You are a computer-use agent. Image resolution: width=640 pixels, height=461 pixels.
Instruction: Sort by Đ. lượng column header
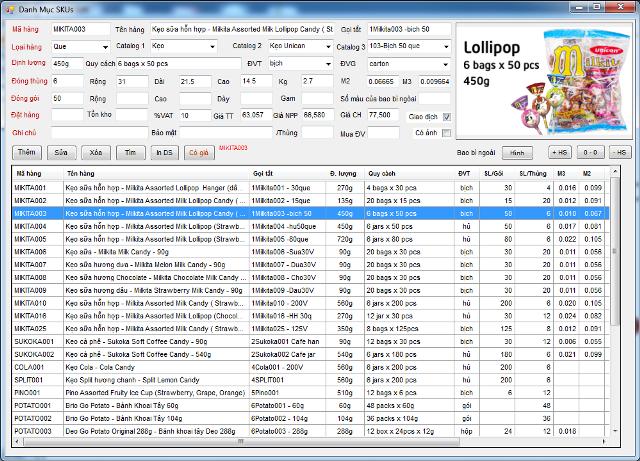click(343, 174)
